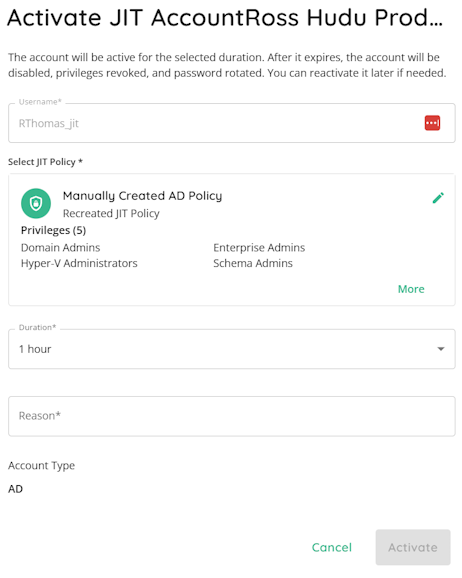Click the Domain Admins privilege
This screenshot has width=462, height=578.
pos(60,247)
